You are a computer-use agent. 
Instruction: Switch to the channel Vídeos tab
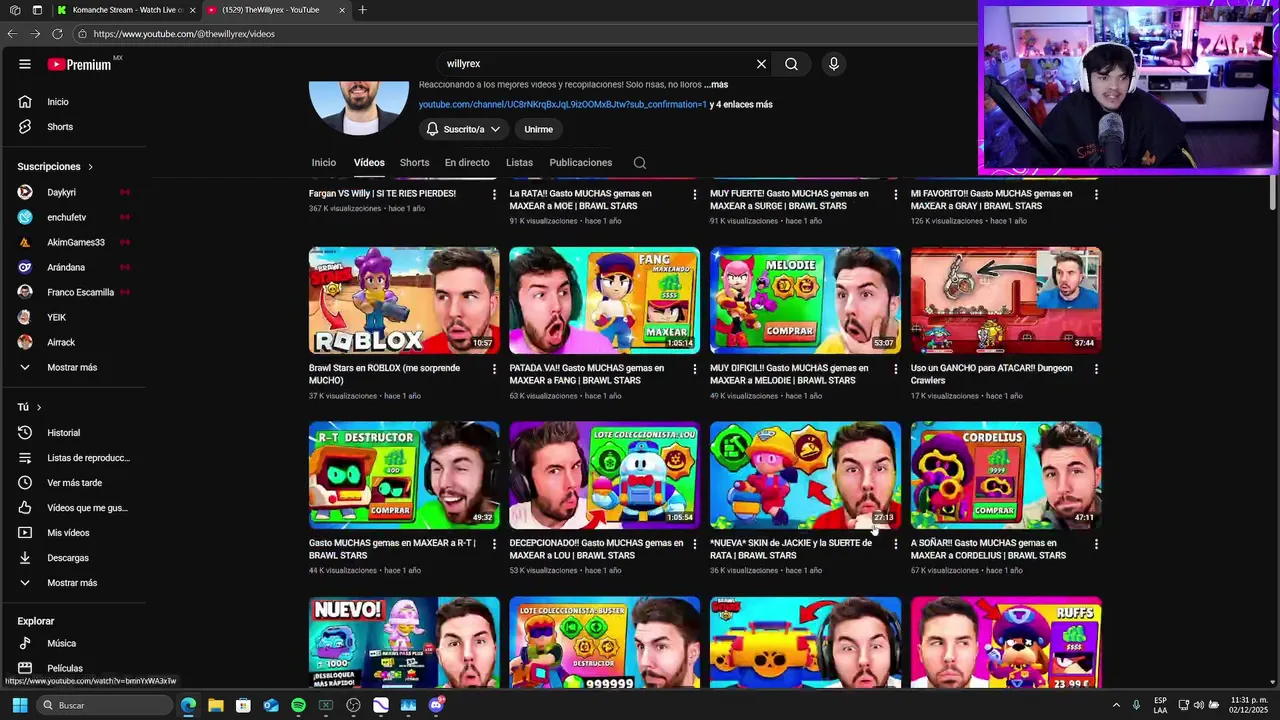[369, 163]
